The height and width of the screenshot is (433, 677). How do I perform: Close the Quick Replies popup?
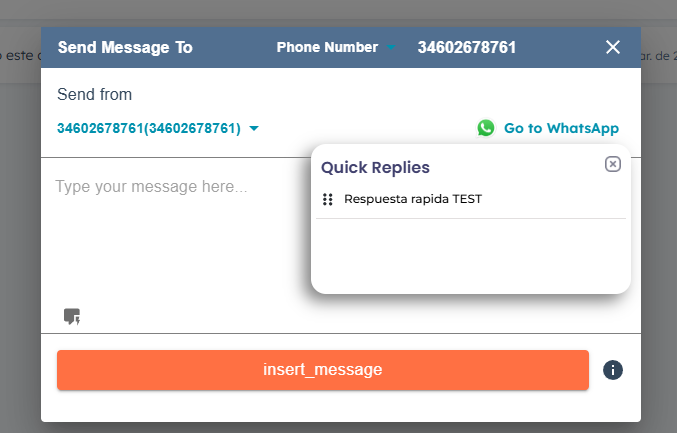[613, 164]
